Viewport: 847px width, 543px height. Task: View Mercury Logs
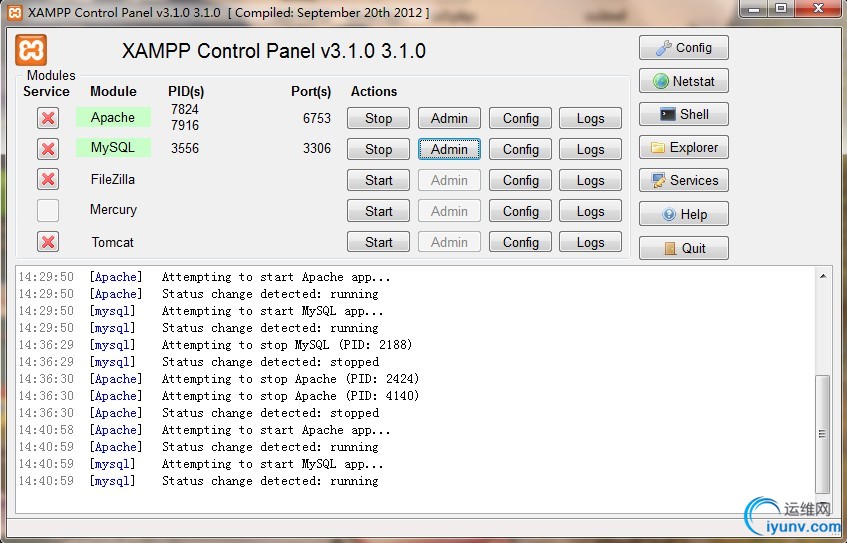(590, 211)
